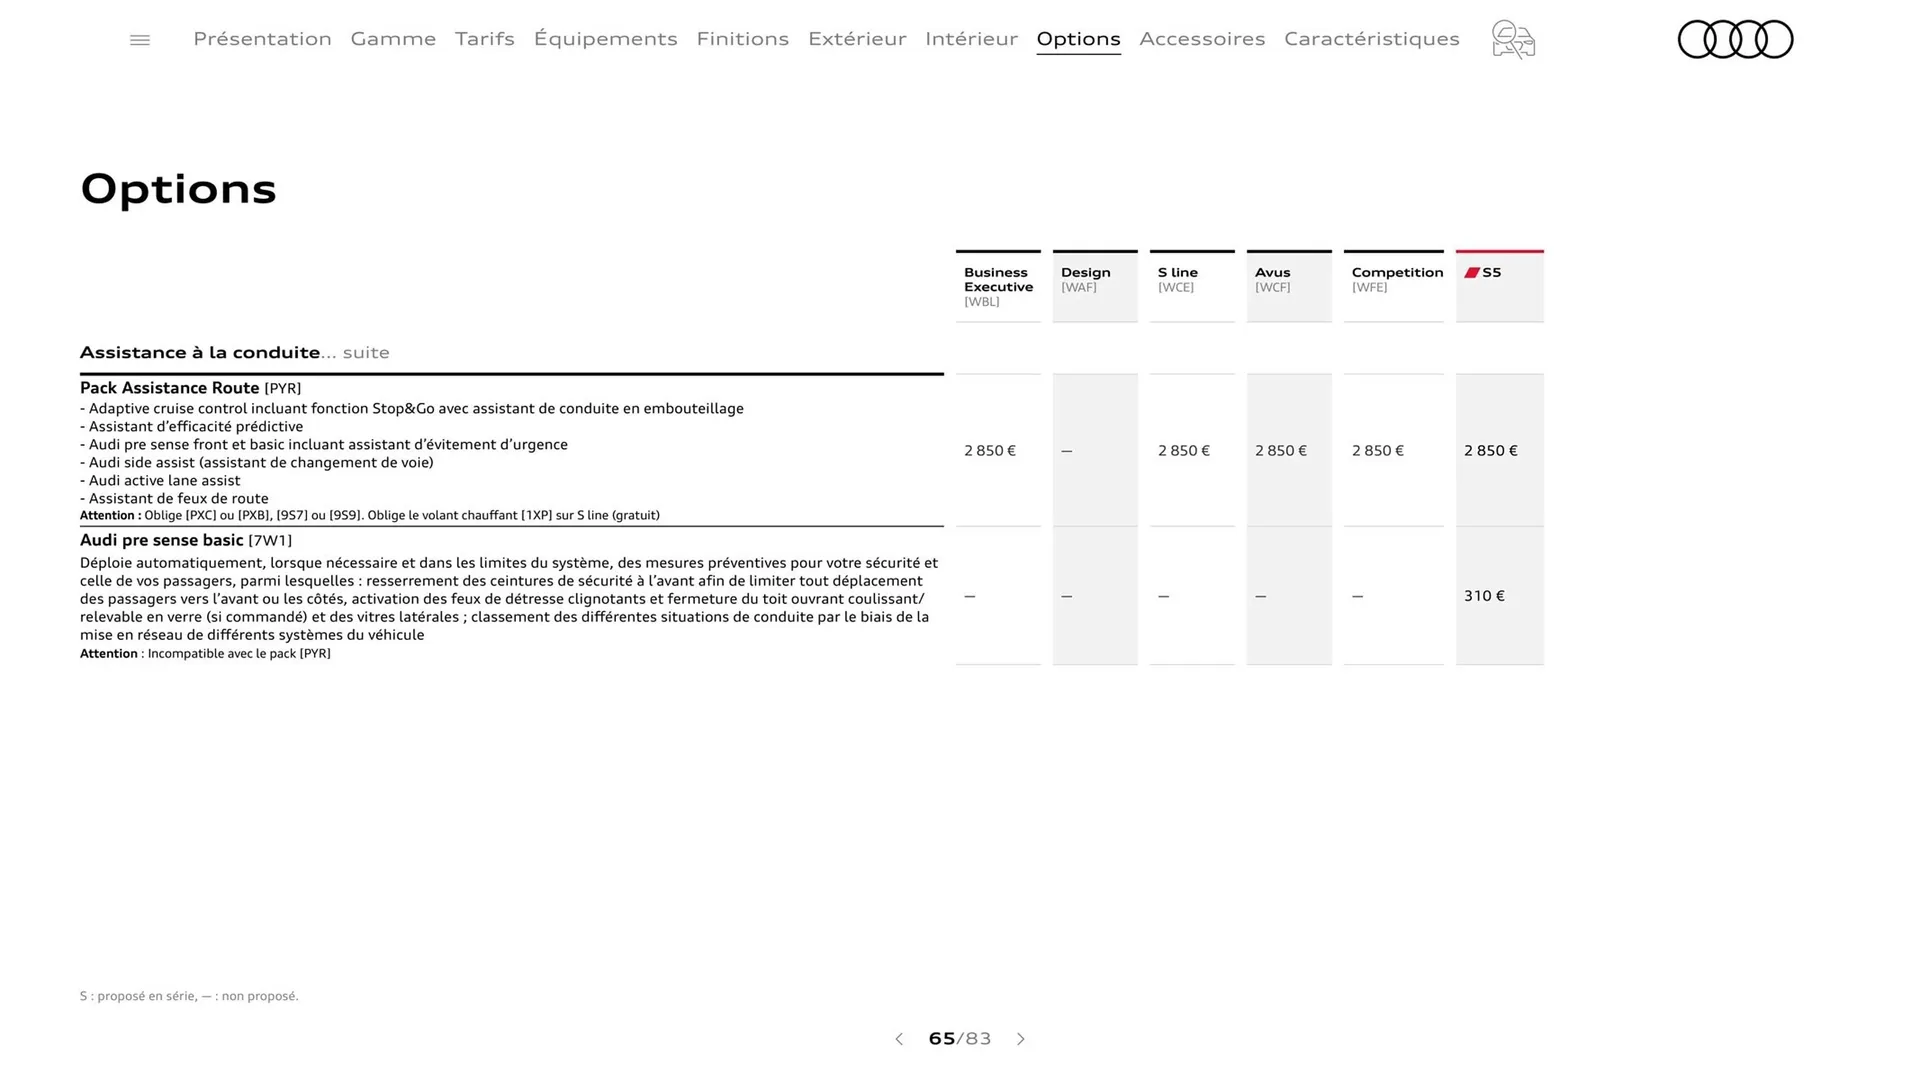Click the 310 € price in S5 column
Viewport: 1920px width, 1080px height.
[1484, 596]
